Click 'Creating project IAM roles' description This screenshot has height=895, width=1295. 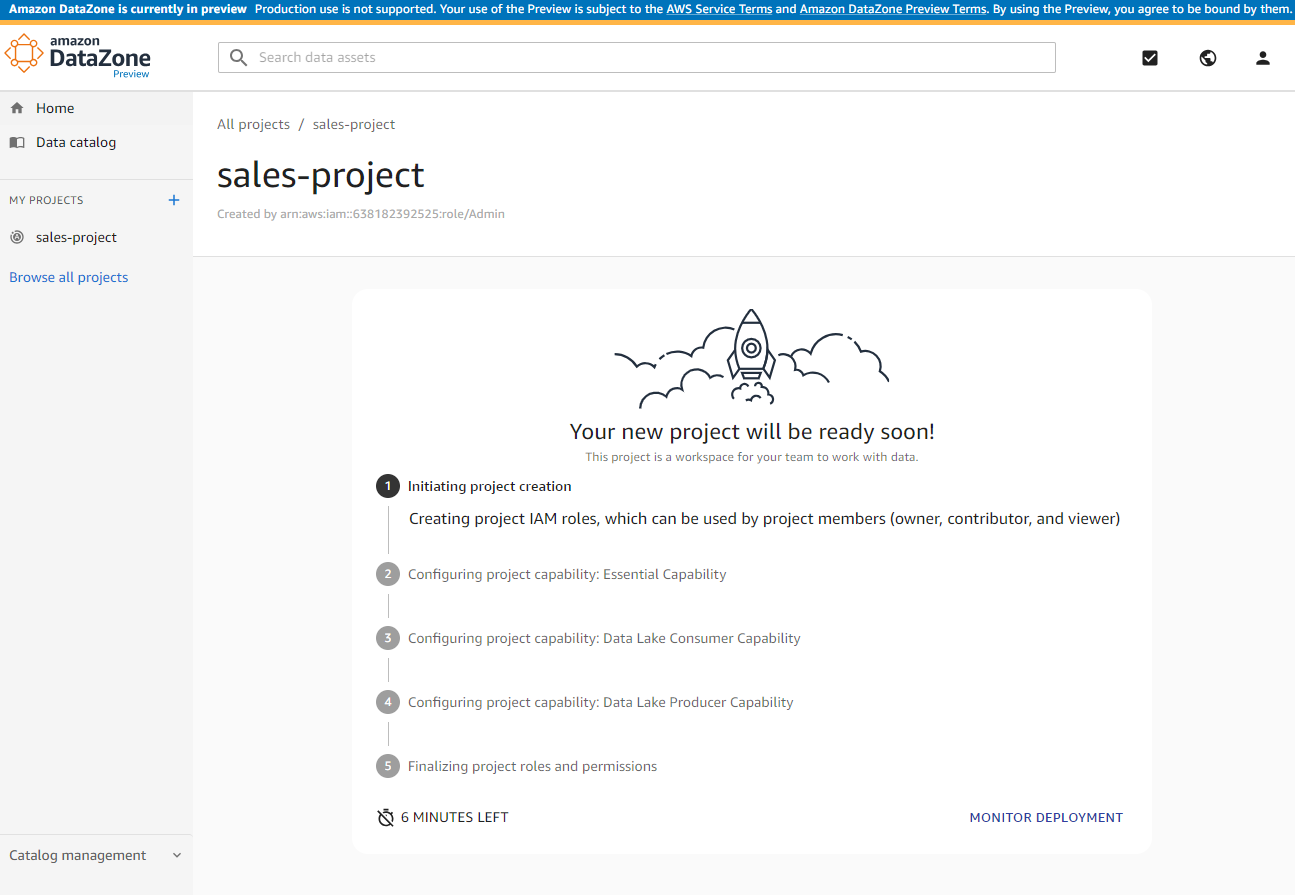(765, 519)
